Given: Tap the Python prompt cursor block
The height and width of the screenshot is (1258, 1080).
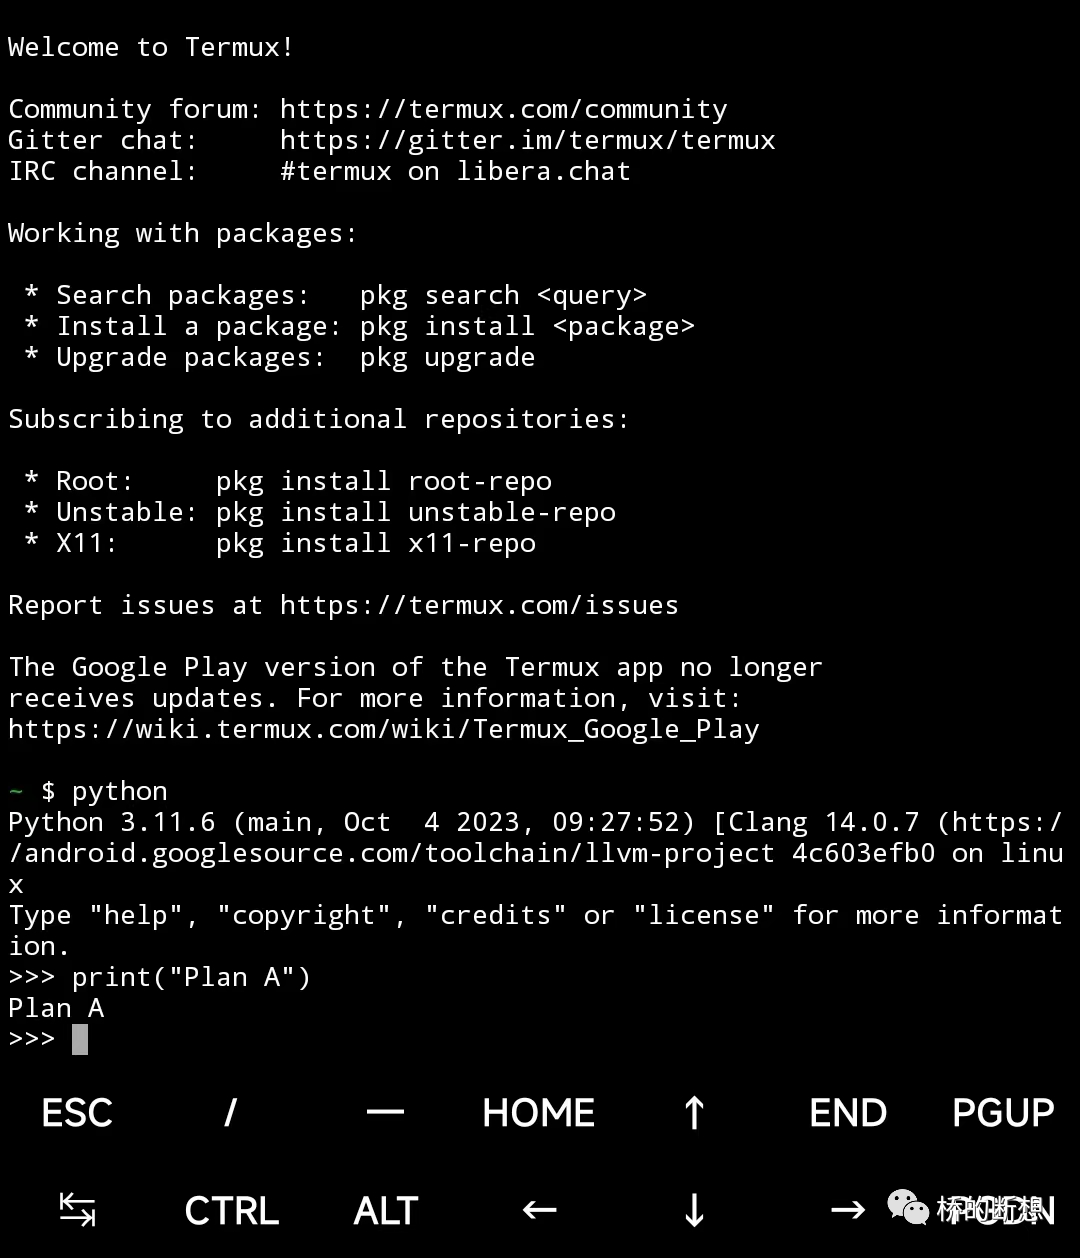Looking at the screenshot, I should click(80, 1039).
